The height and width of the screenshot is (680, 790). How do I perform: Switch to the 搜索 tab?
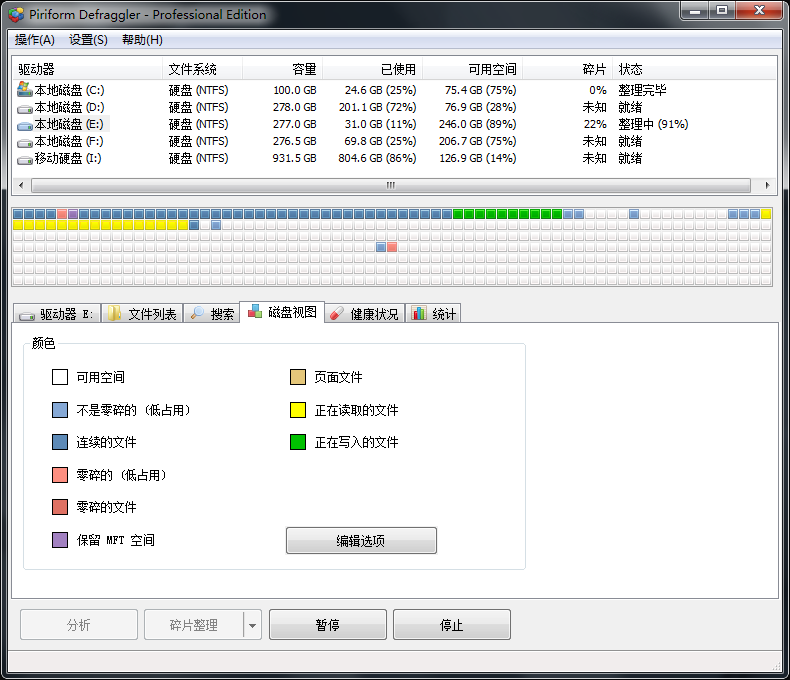(x=212, y=313)
